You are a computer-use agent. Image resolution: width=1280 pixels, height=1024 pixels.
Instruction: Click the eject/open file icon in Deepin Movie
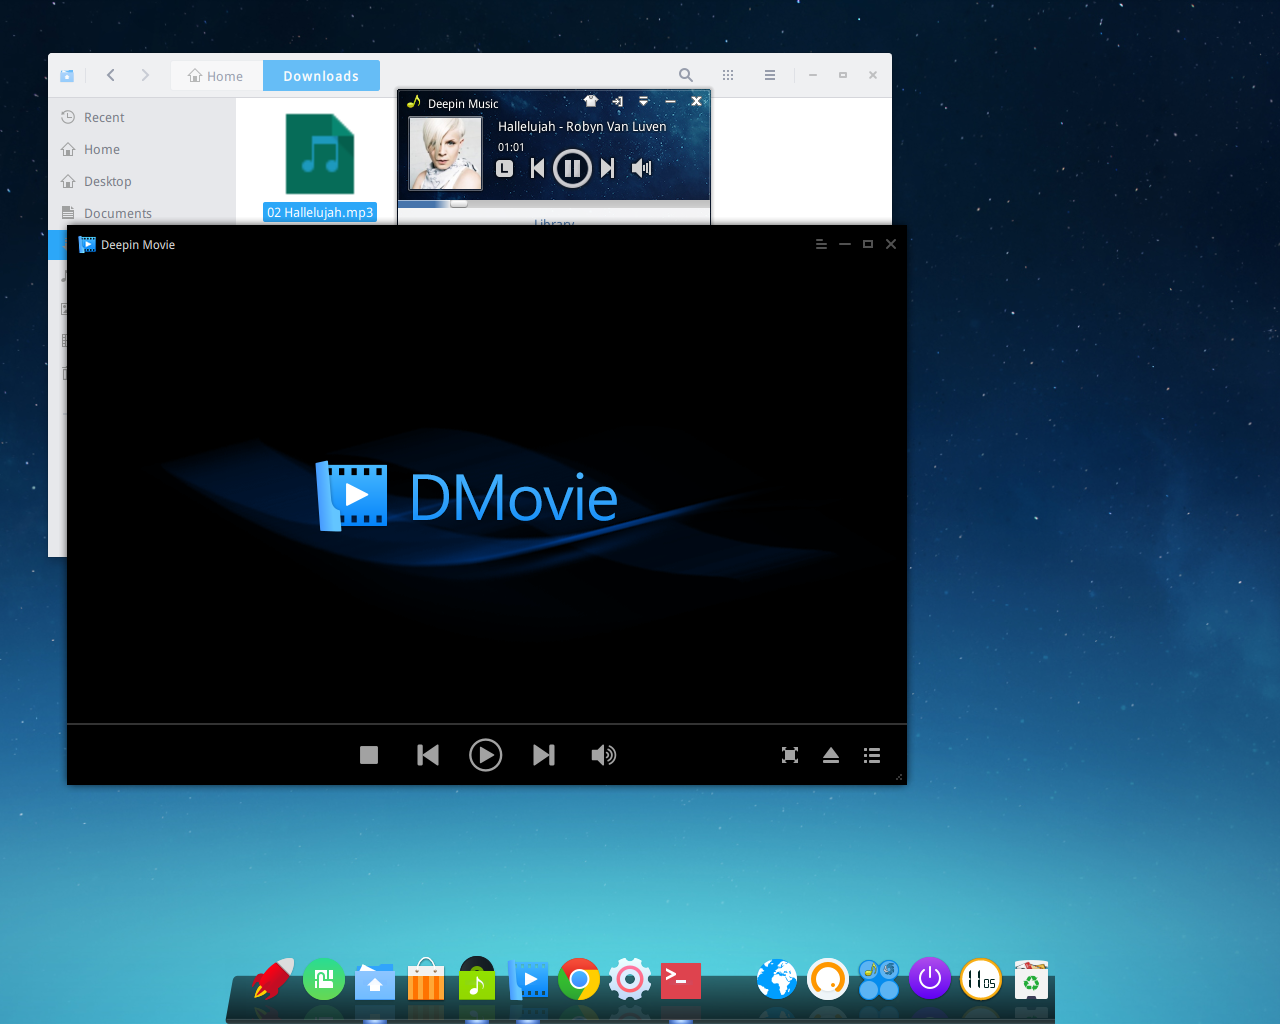tap(831, 755)
